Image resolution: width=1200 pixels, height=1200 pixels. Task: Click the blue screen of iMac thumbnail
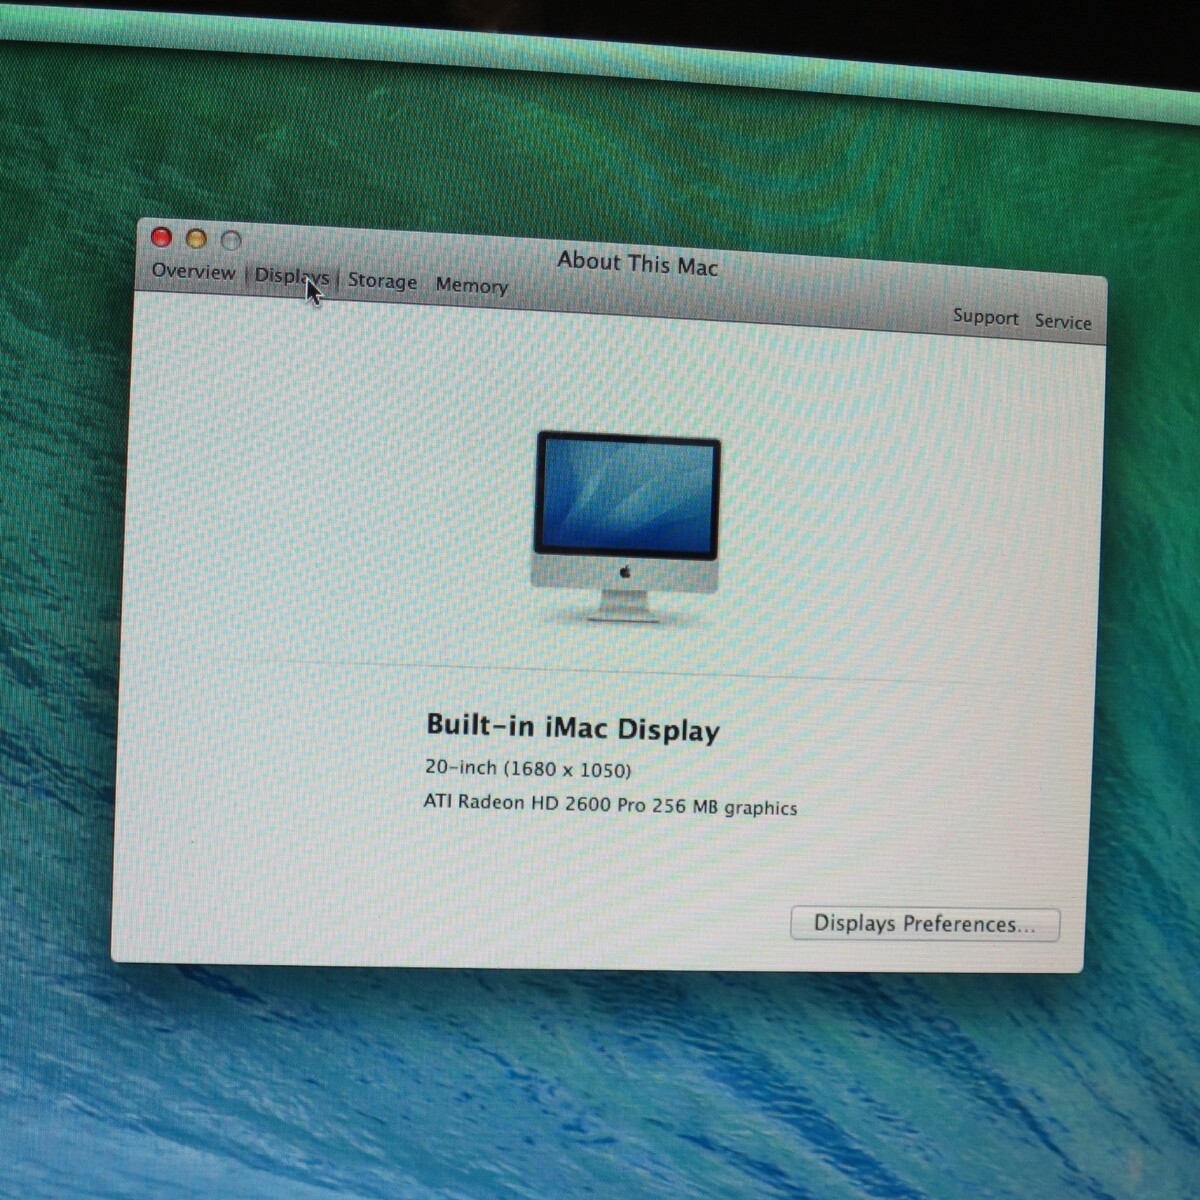626,497
